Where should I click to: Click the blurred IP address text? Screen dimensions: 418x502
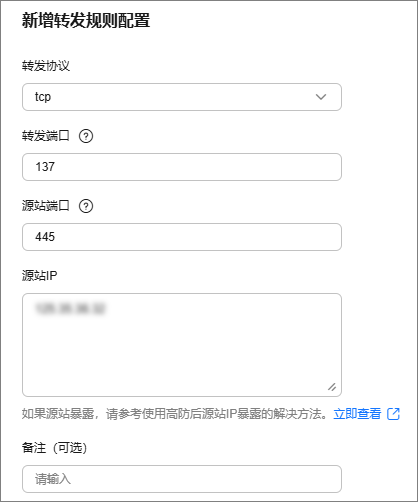pos(70,308)
